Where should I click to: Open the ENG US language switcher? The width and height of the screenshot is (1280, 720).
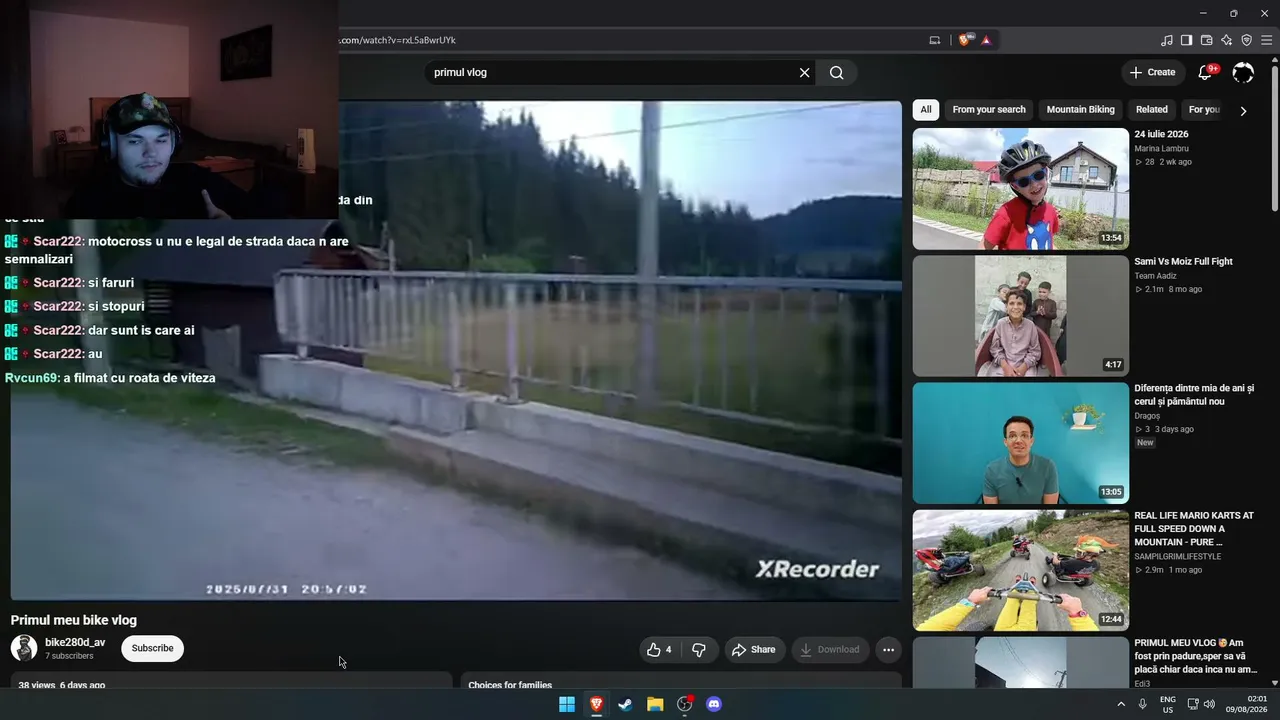[1168, 704]
